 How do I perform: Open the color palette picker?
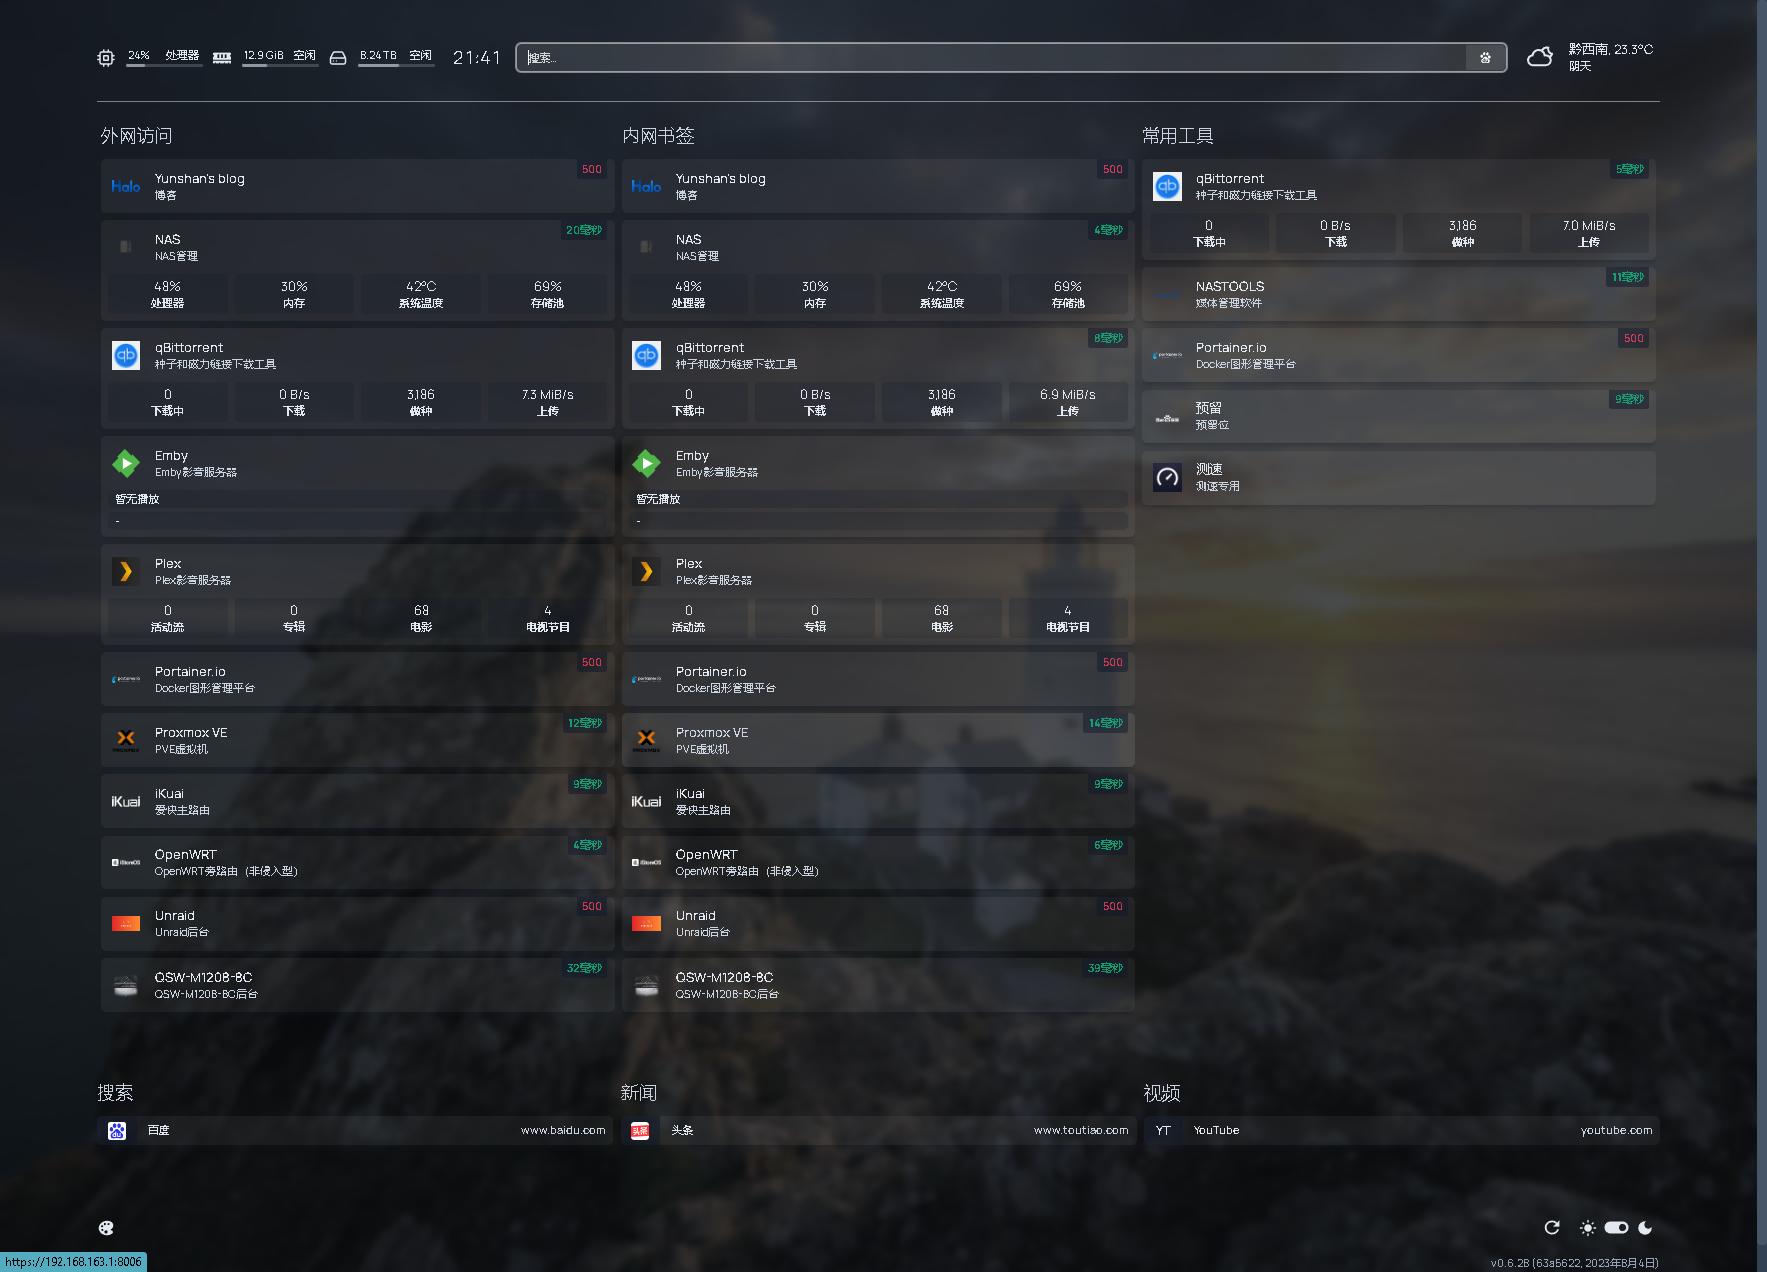pos(106,1228)
